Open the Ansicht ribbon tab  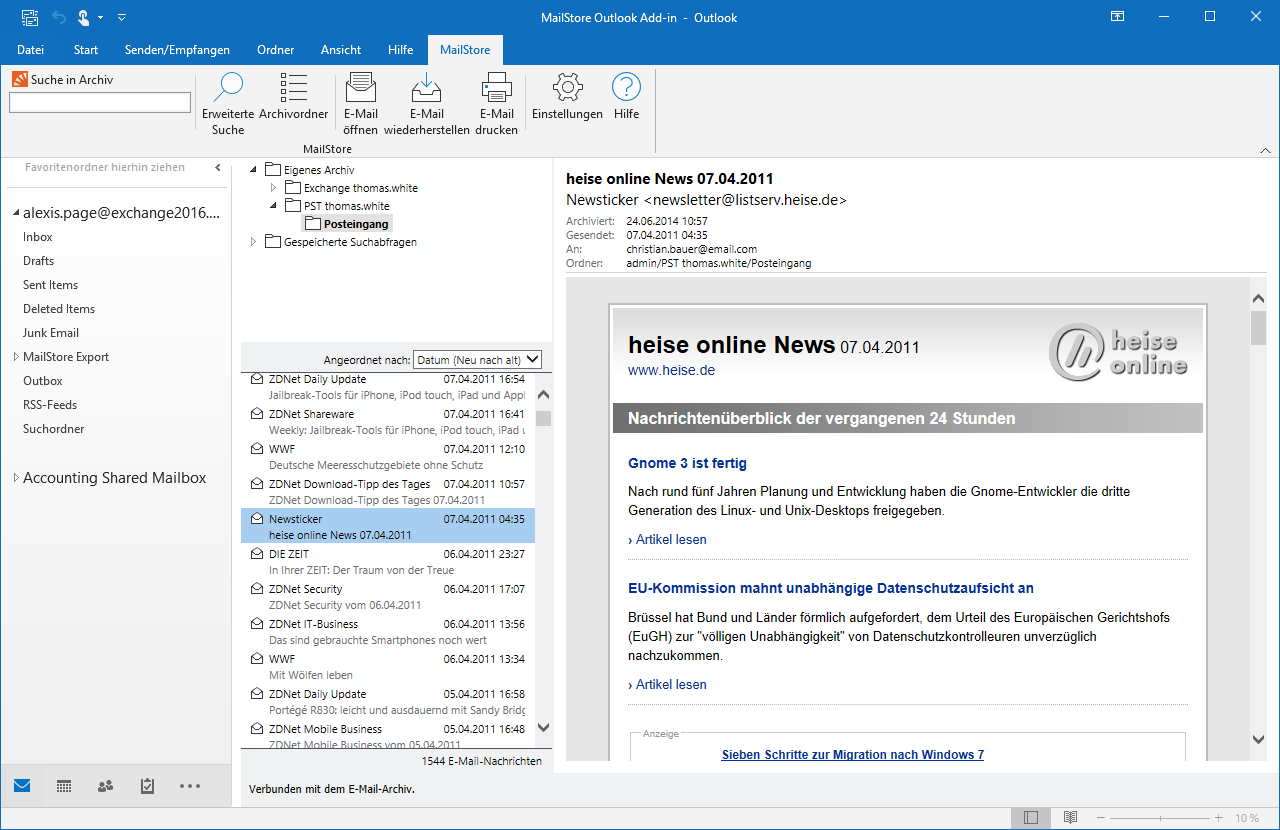340,49
